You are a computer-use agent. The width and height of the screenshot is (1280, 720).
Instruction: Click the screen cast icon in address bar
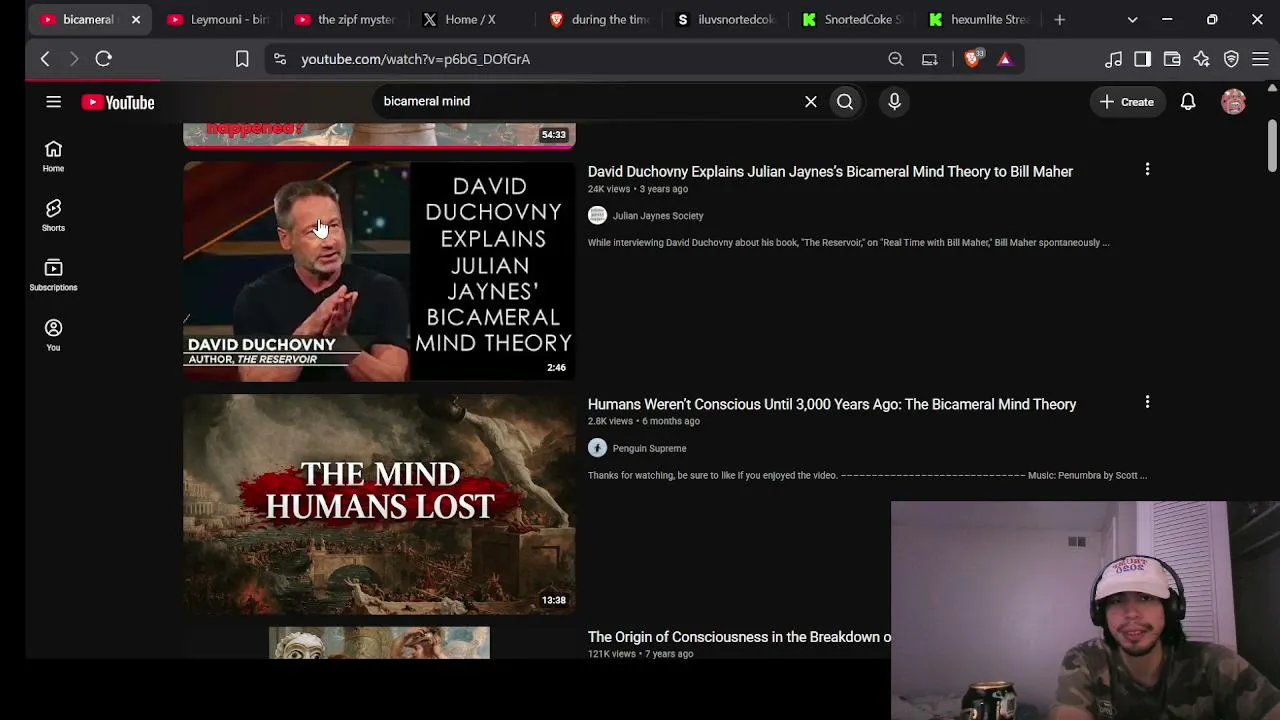[930, 59]
